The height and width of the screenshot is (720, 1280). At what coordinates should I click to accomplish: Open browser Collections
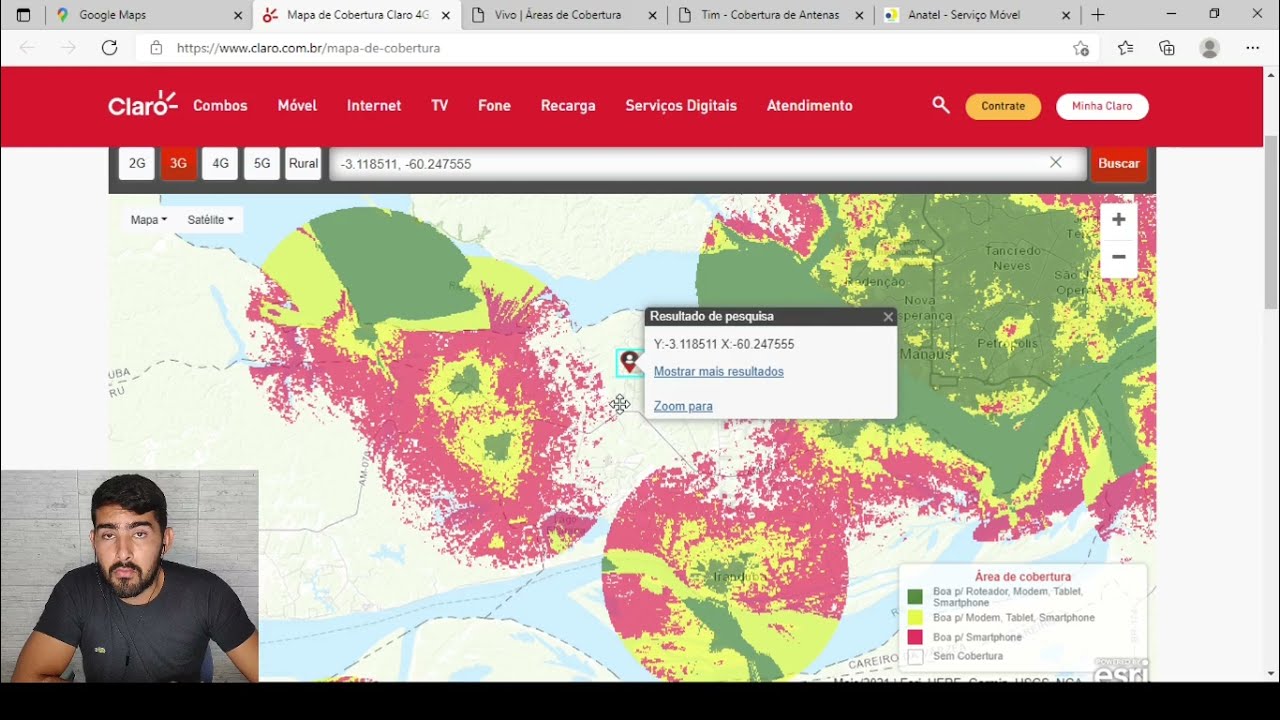pyautogui.click(x=1167, y=48)
